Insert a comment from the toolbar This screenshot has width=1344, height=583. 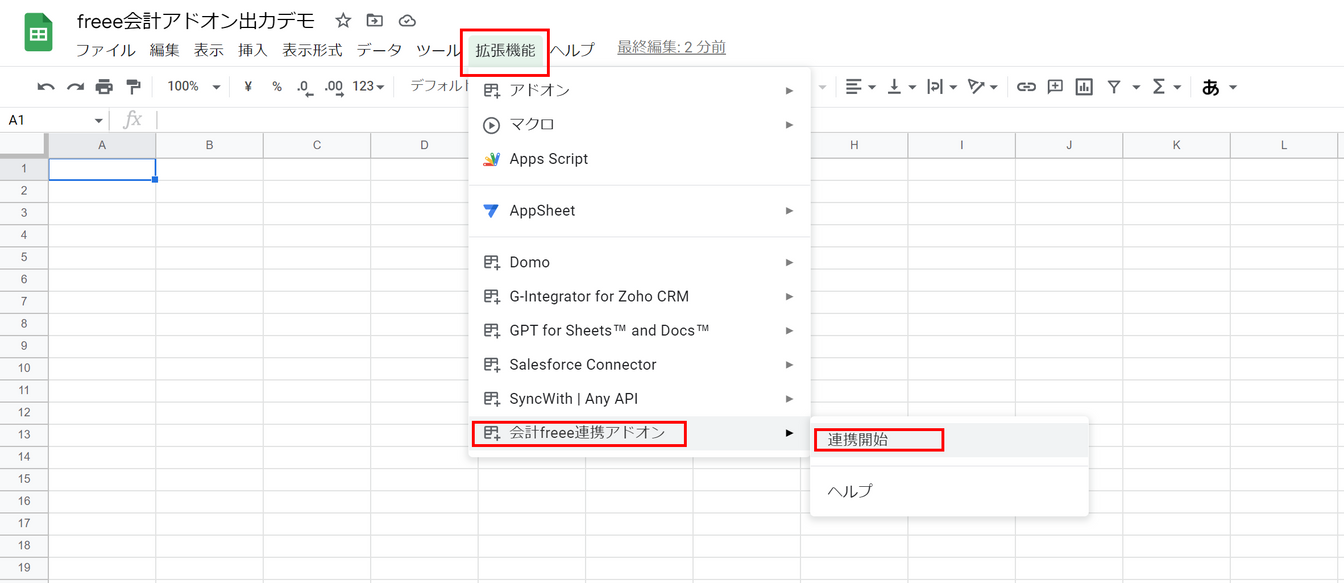pos(1055,87)
